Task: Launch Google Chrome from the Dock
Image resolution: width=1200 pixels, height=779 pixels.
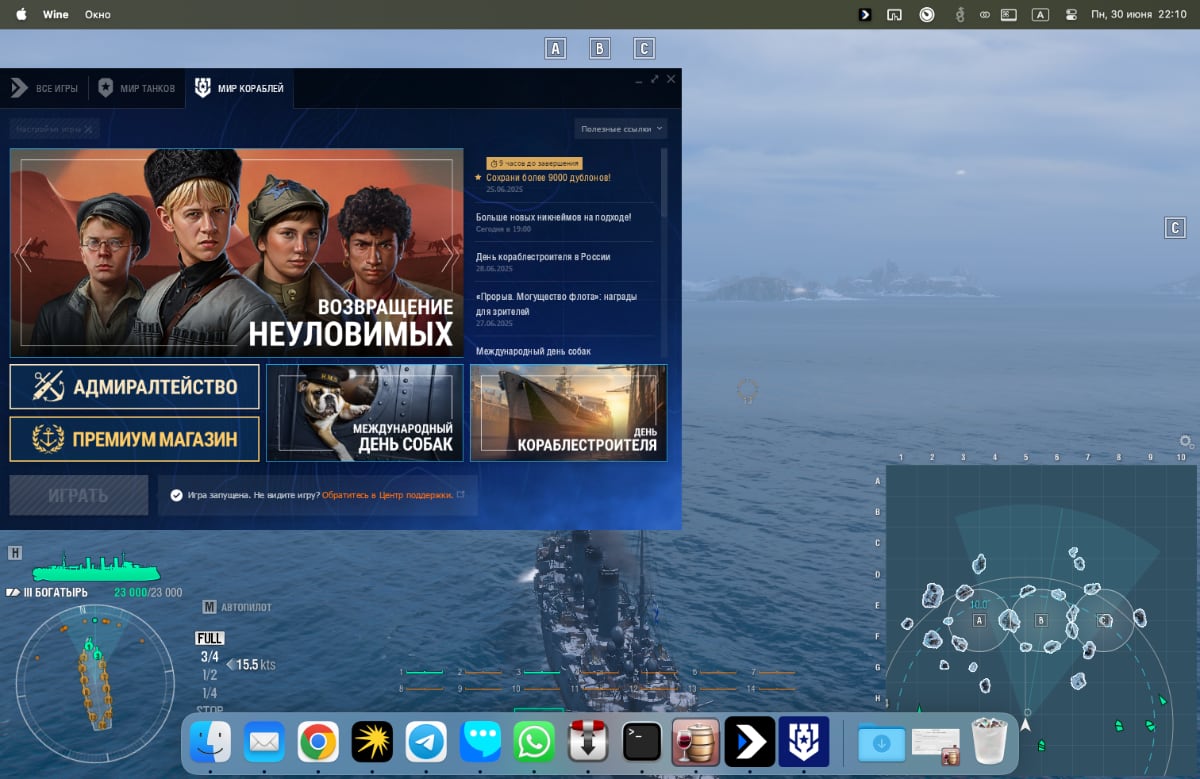Action: coord(318,742)
